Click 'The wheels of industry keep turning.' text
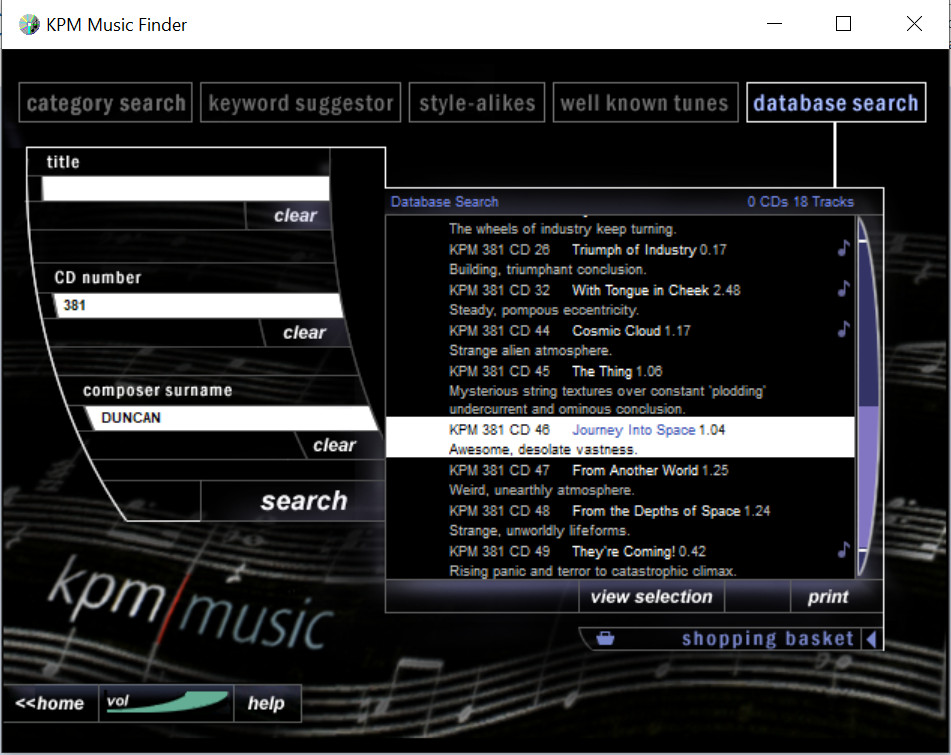 coord(562,229)
